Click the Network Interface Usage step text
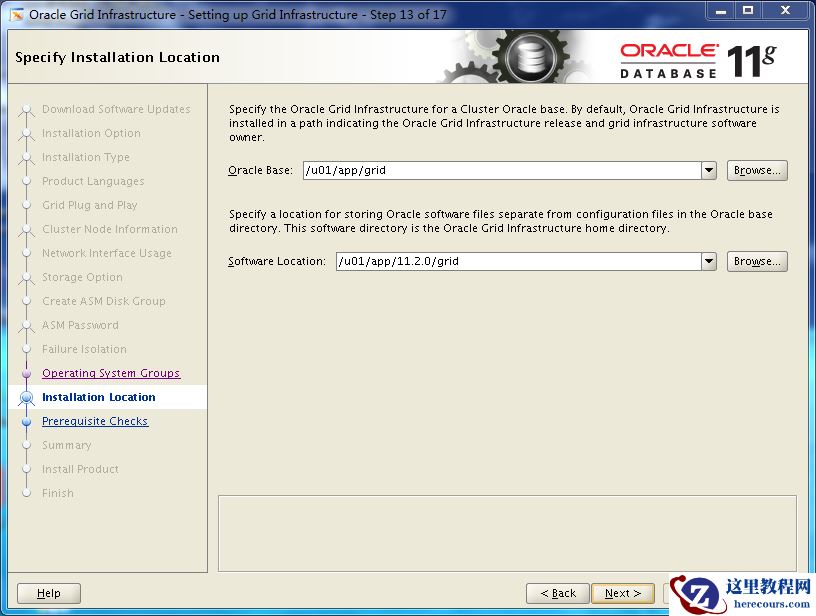Viewport: 816px width, 616px height. (107, 253)
